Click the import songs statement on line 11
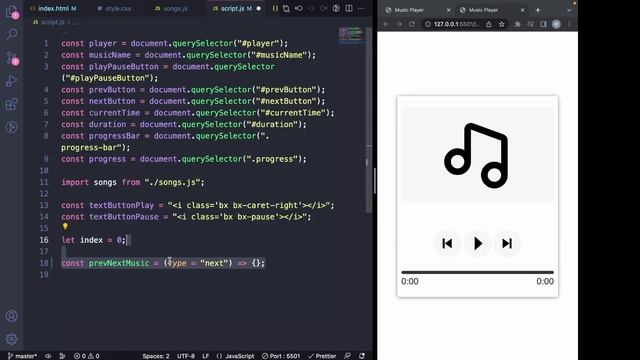The height and width of the screenshot is (360, 640). tap(133, 182)
